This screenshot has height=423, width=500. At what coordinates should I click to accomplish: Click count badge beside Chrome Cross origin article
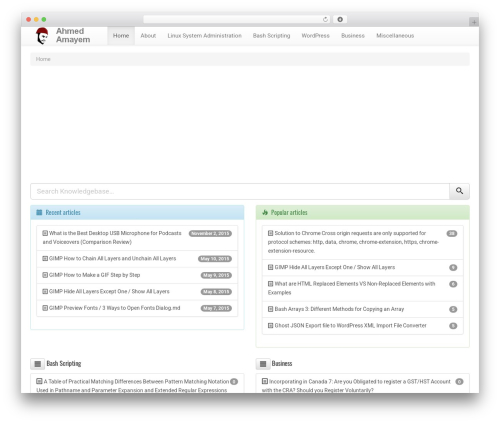(452, 233)
